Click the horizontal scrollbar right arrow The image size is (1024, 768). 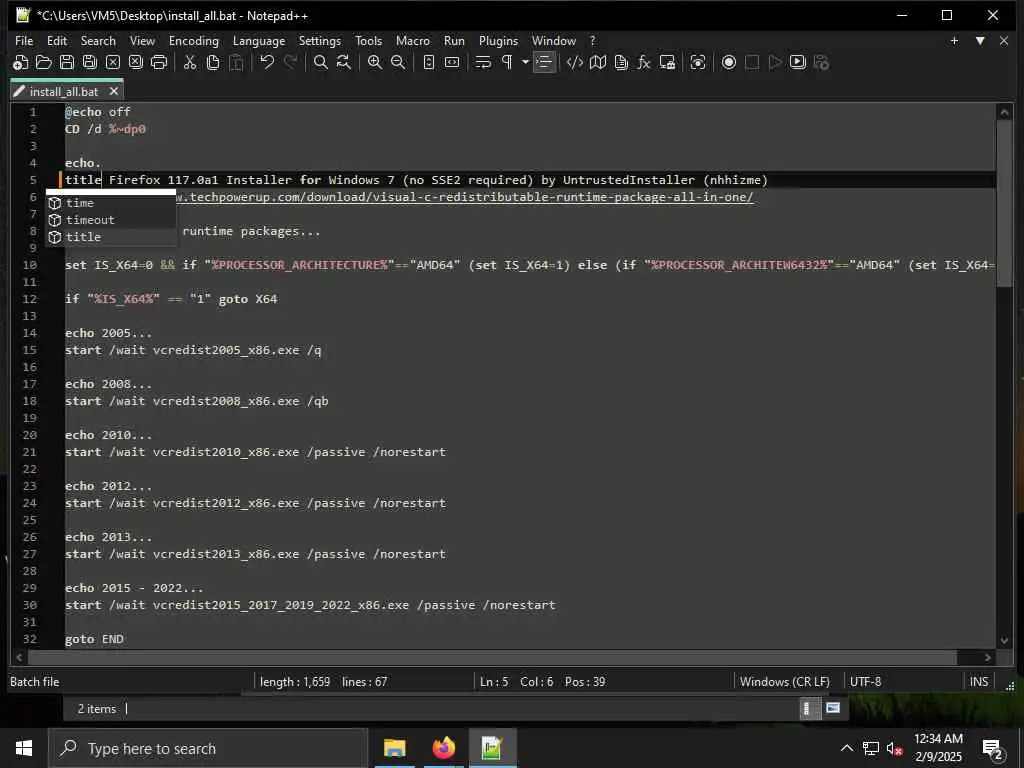pos(988,658)
